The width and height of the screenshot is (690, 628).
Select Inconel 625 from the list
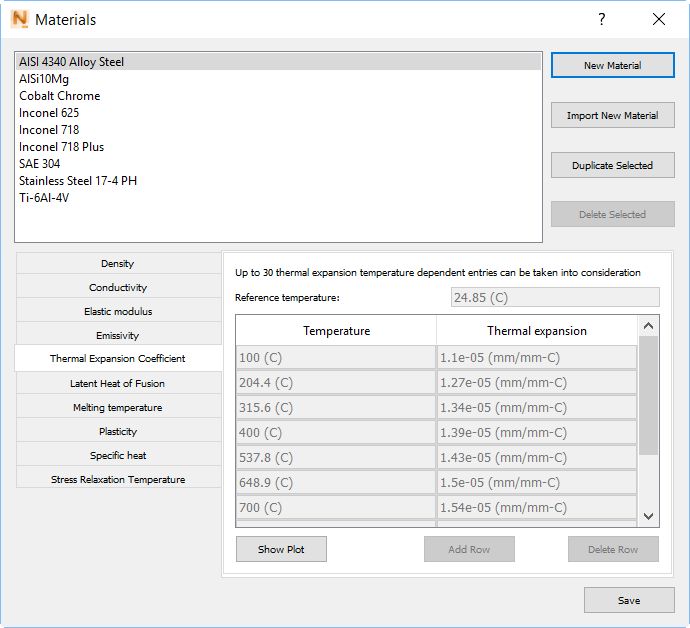point(278,113)
